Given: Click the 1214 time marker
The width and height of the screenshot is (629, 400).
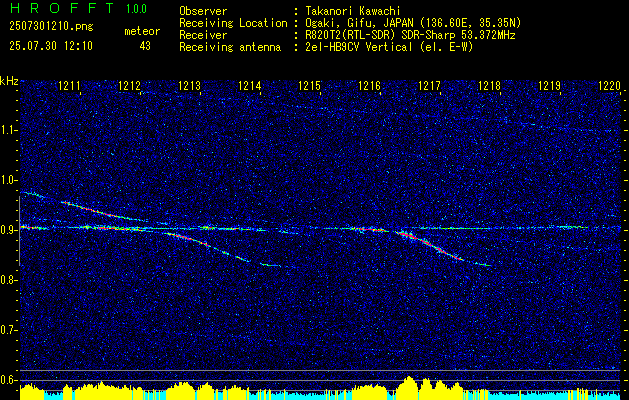Looking at the screenshot, I should 250,85.
